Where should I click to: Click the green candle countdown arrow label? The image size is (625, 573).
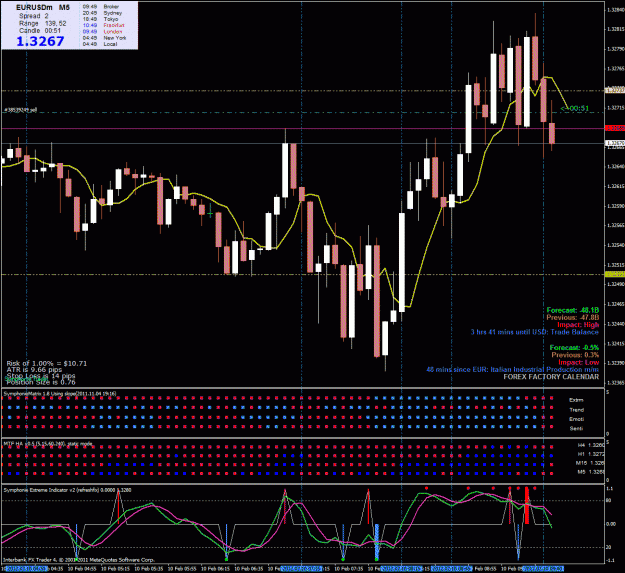click(574, 108)
